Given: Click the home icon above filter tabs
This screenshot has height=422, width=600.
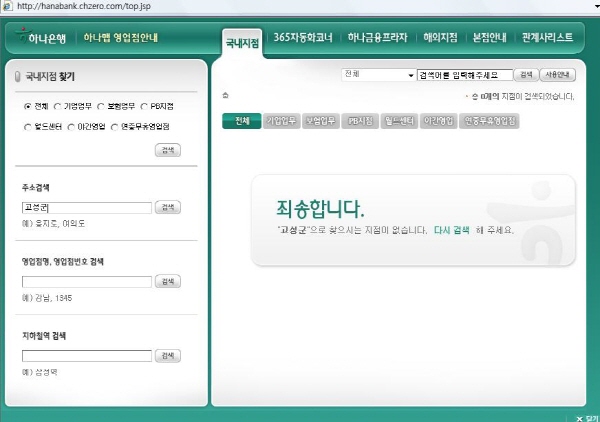Looking at the screenshot, I should (226, 96).
